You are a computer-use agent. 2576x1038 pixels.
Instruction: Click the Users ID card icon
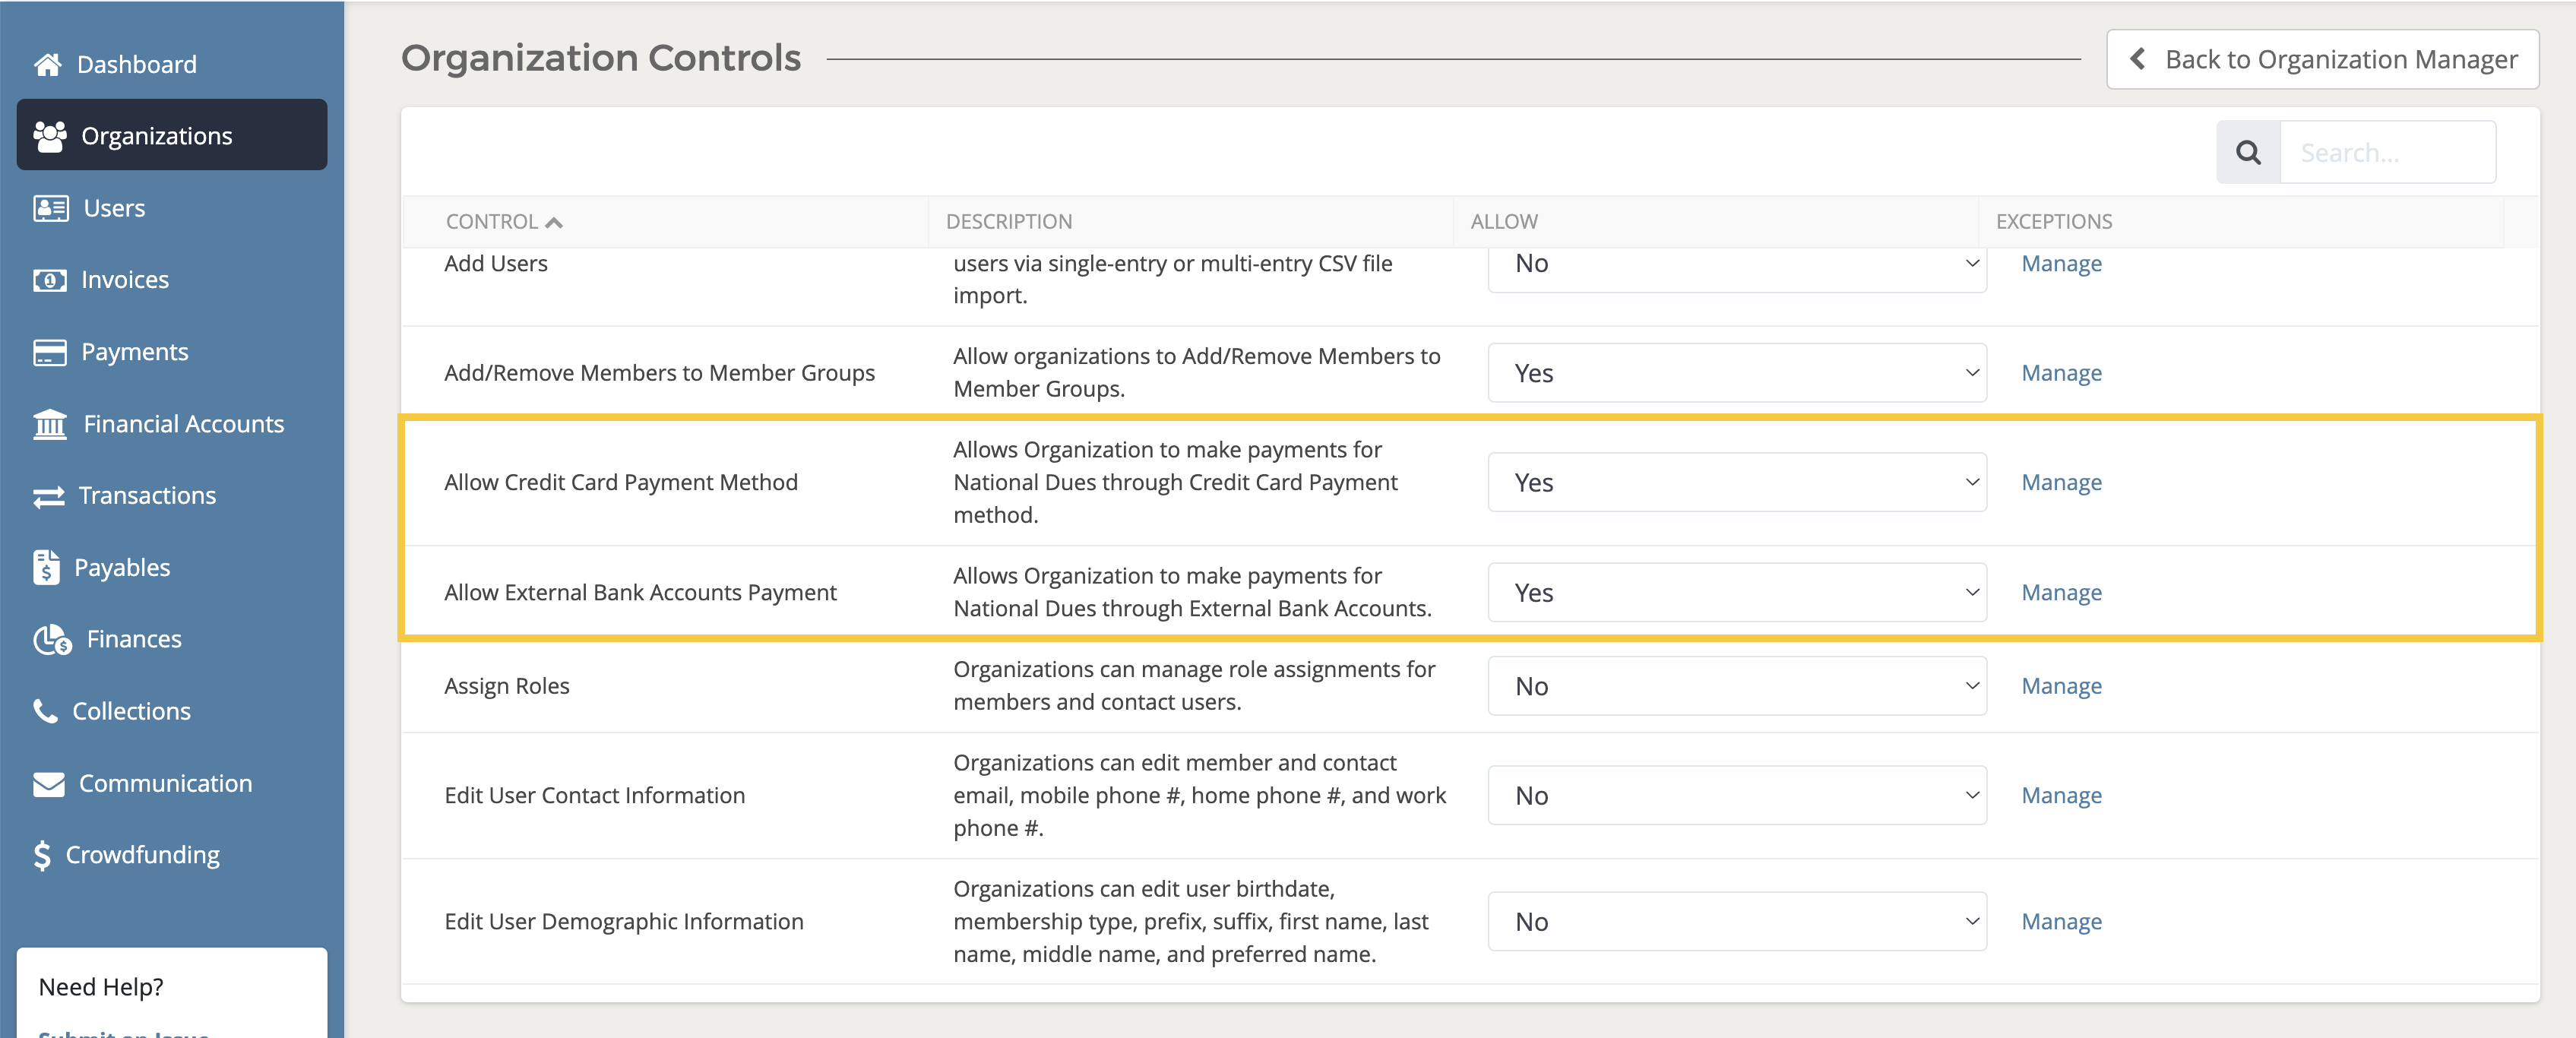click(50, 208)
